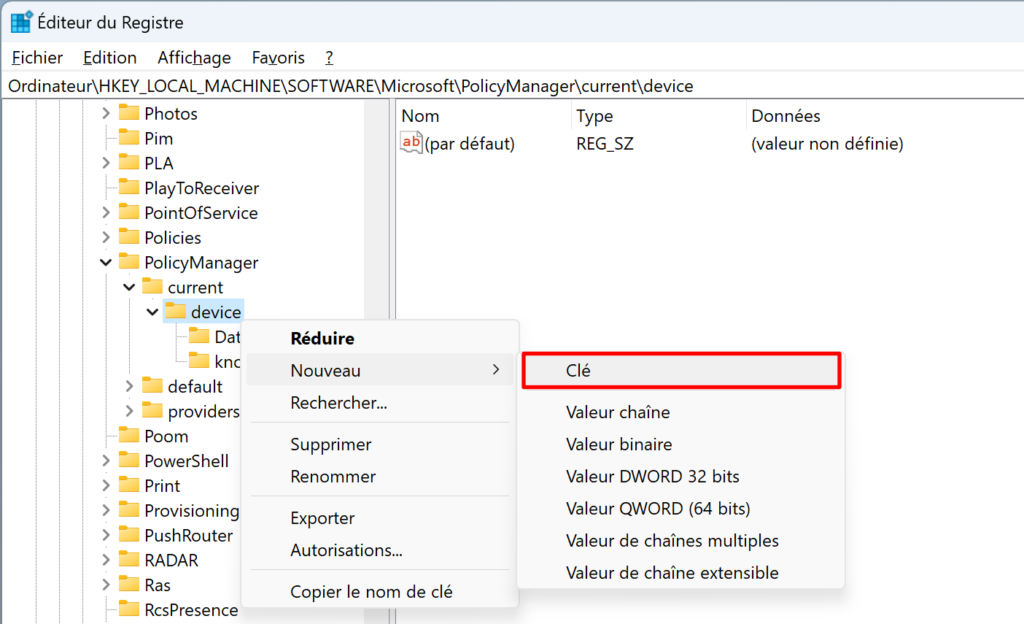Click the Type column header
The height and width of the screenshot is (624, 1024).
658,116
